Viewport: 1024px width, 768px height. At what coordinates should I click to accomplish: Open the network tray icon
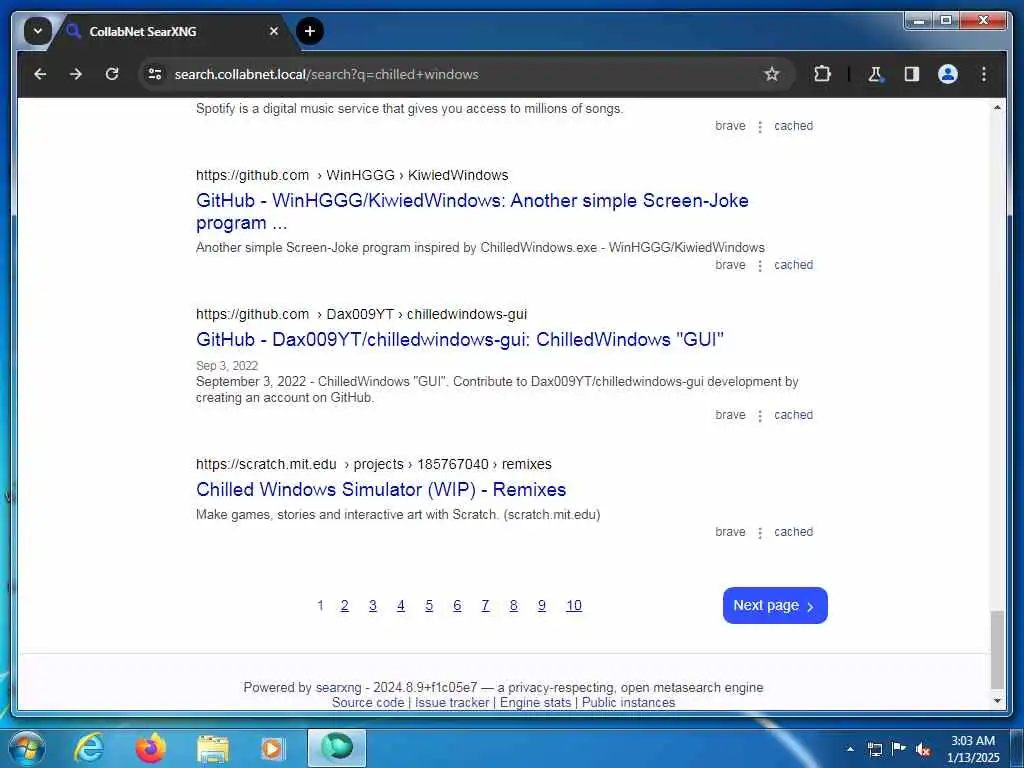(874, 749)
